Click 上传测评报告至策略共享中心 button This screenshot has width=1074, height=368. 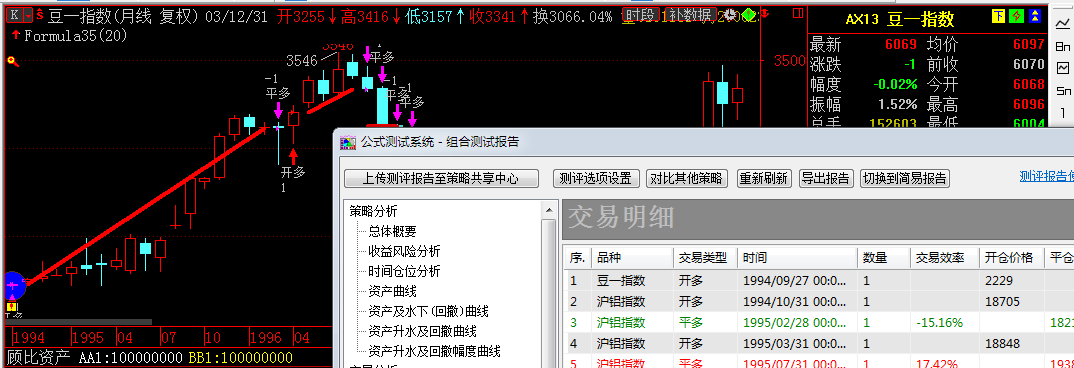tap(441, 178)
